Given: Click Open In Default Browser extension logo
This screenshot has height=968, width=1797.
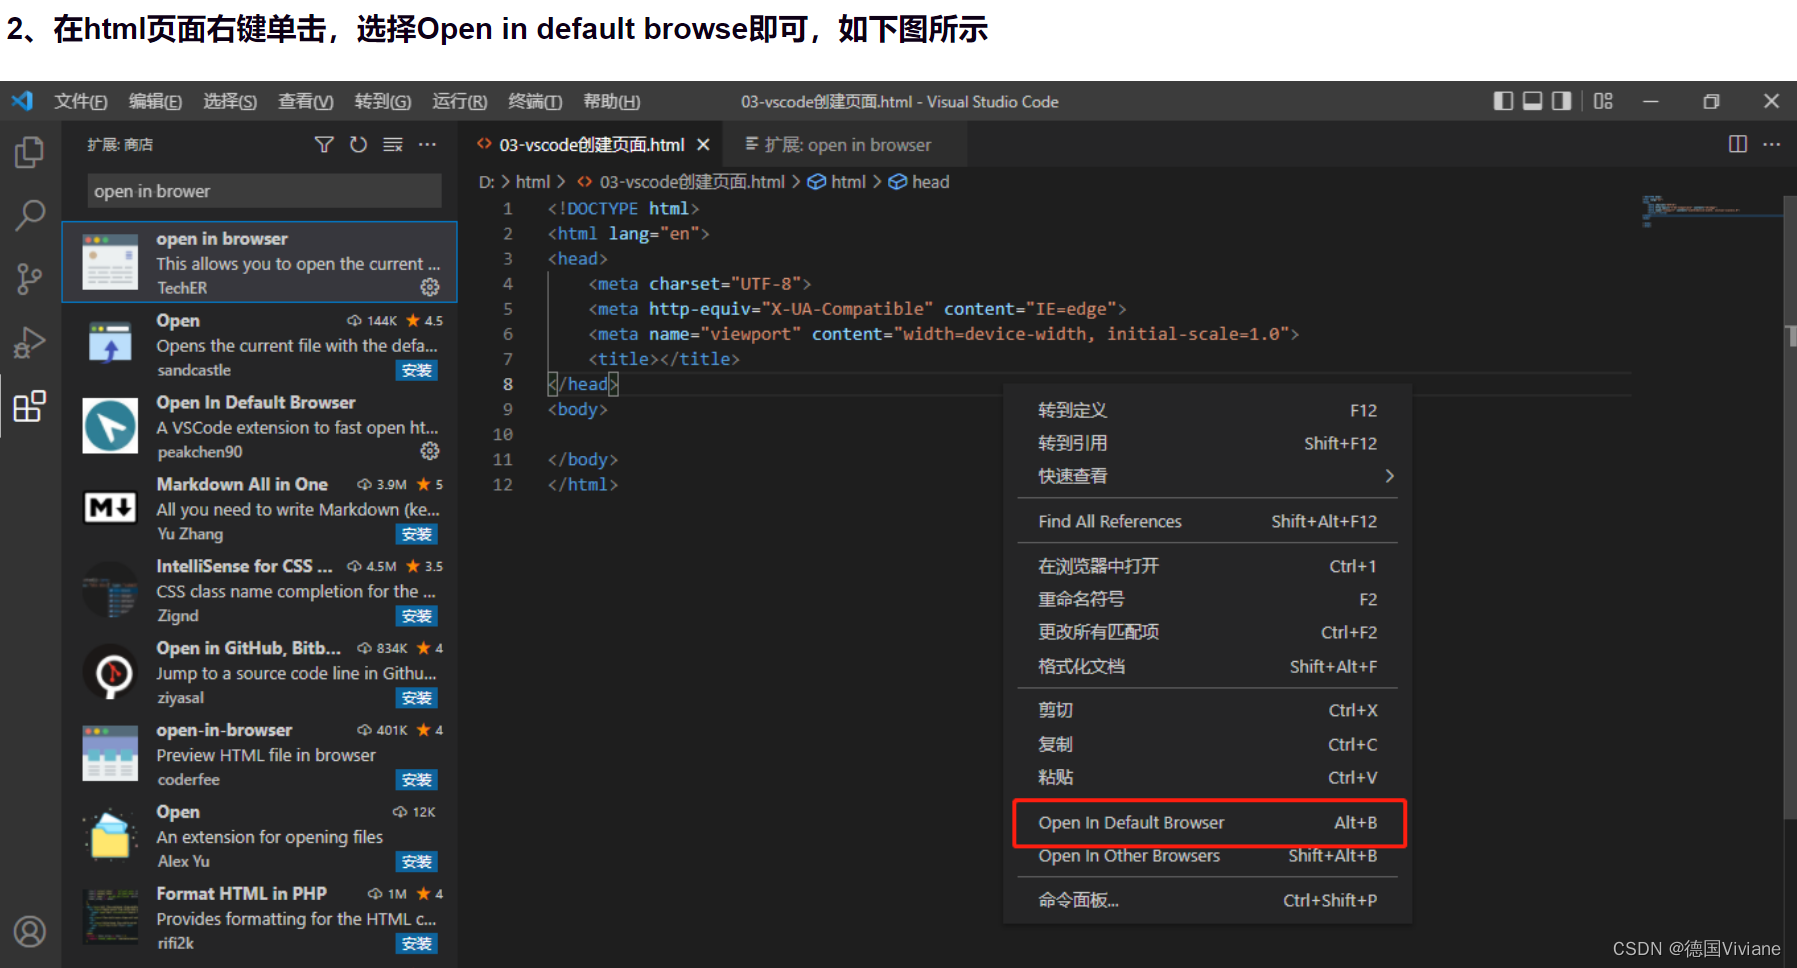Looking at the screenshot, I should point(110,426).
